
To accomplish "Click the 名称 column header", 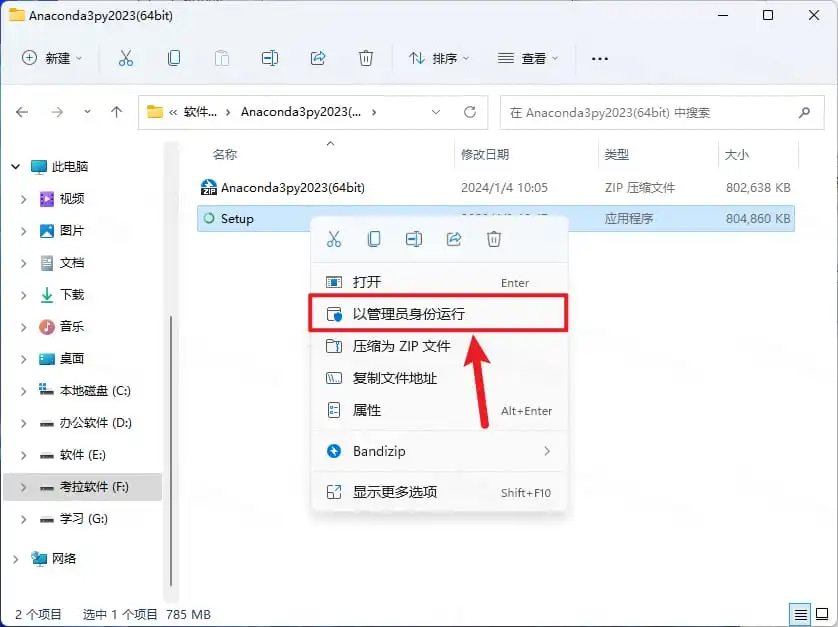I will (x=224, y=155).
